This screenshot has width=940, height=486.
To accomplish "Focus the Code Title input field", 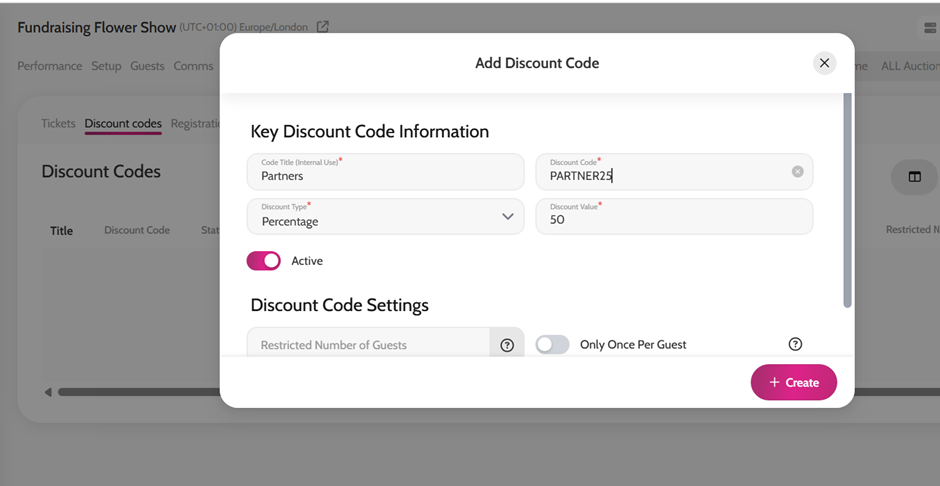I will [x=385, y=171].
